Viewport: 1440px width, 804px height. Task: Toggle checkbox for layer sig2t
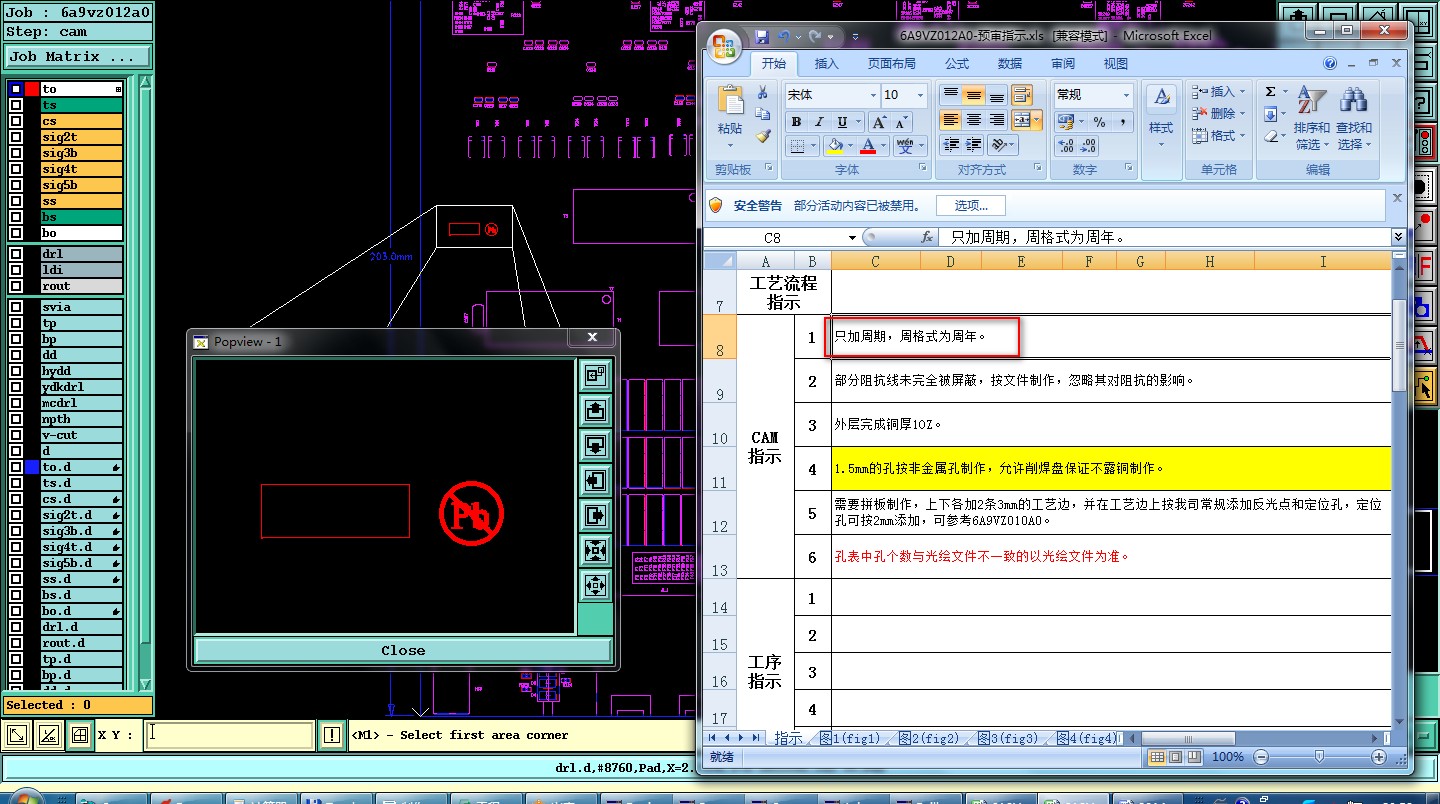pos(16,137)
